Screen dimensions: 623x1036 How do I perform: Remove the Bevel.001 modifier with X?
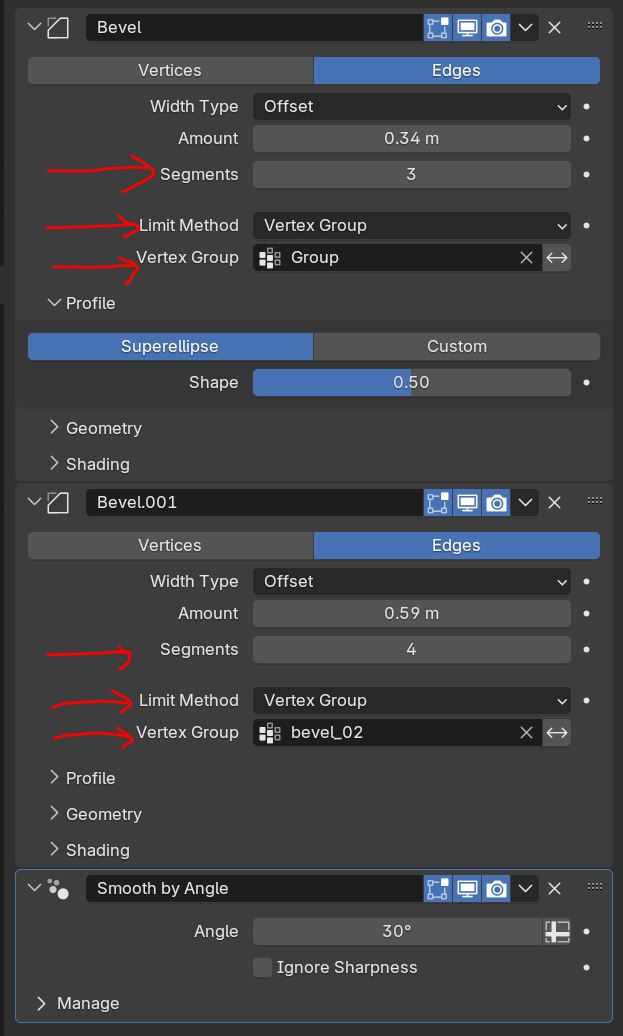click(555, 502)
